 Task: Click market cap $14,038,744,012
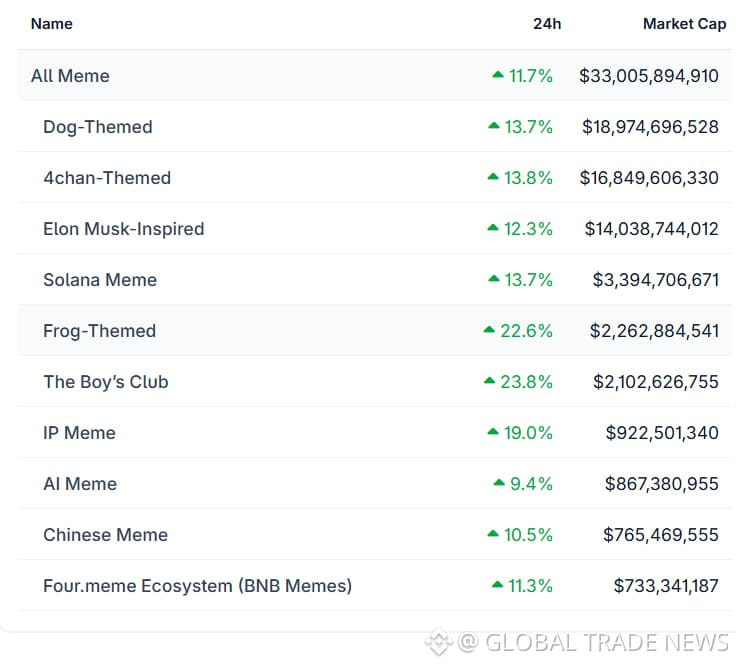(x=652, y=229)
